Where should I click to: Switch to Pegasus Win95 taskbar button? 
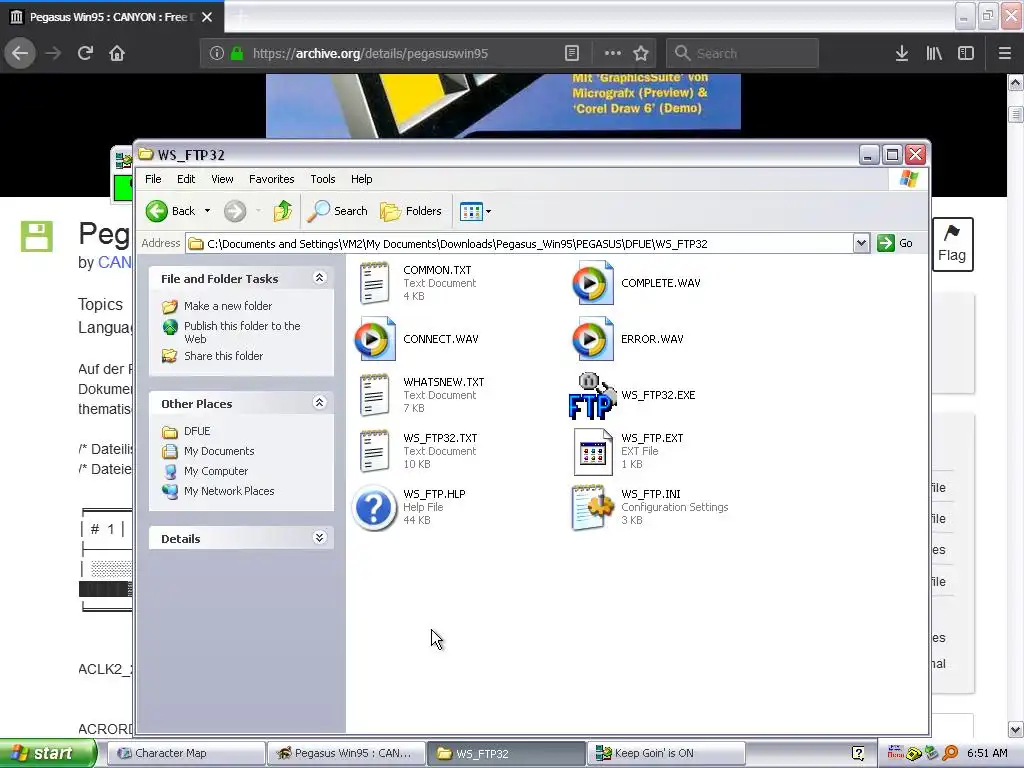click(x=345, y=753)
